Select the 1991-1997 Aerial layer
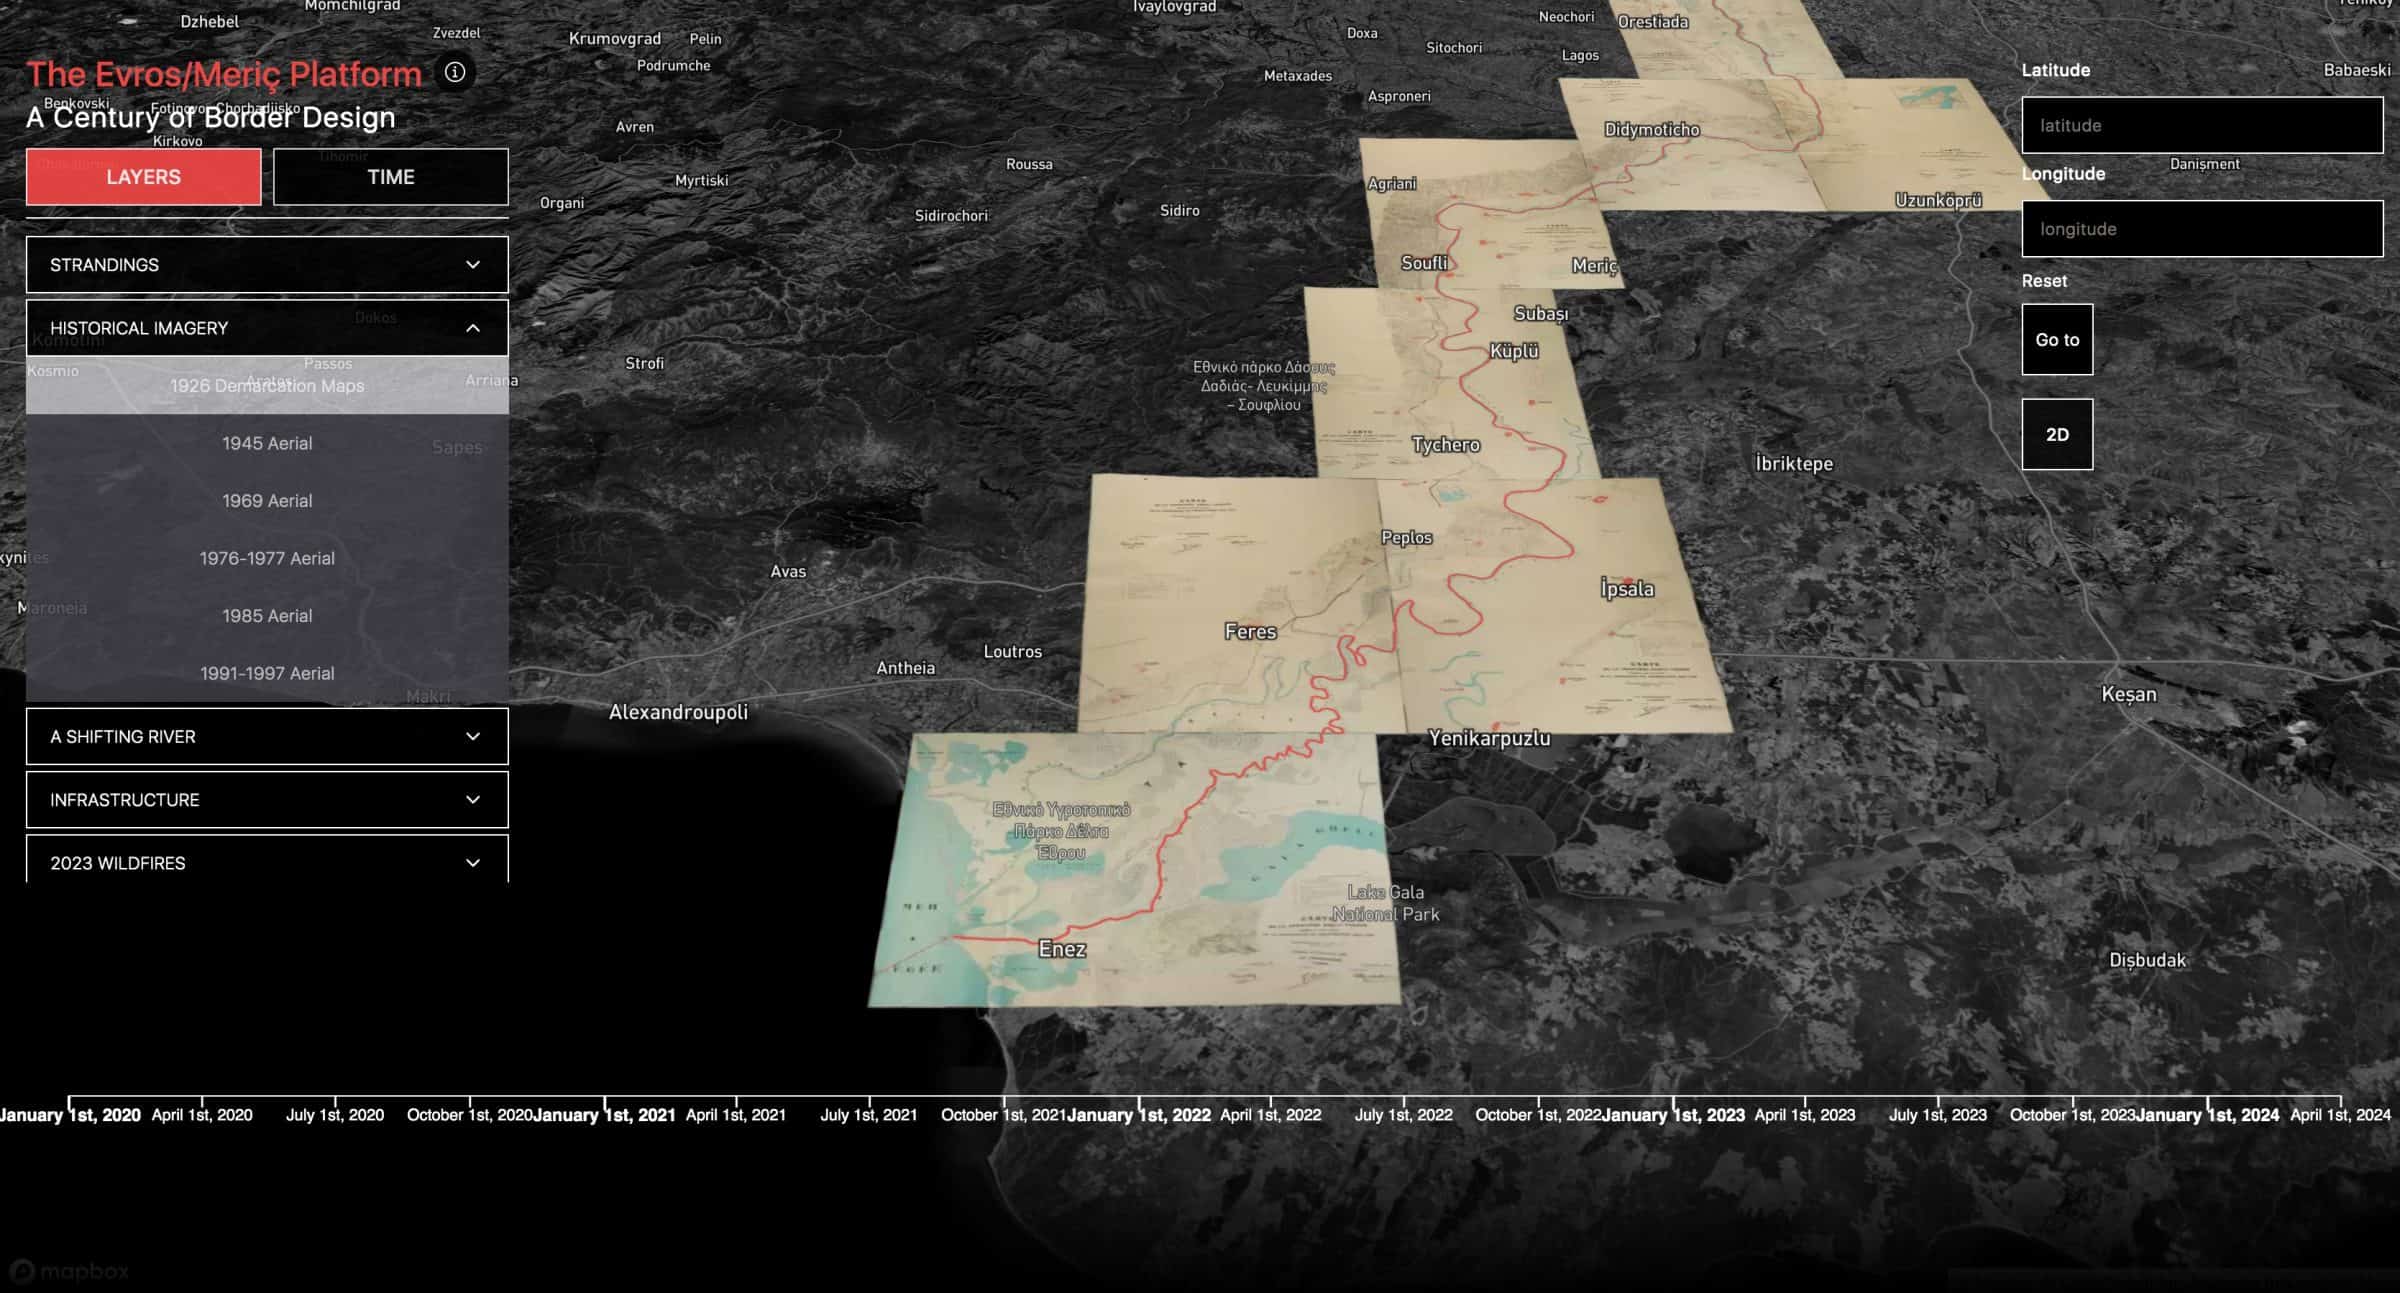This screenshot has height=1293, width=2400. tap(266, 673)
